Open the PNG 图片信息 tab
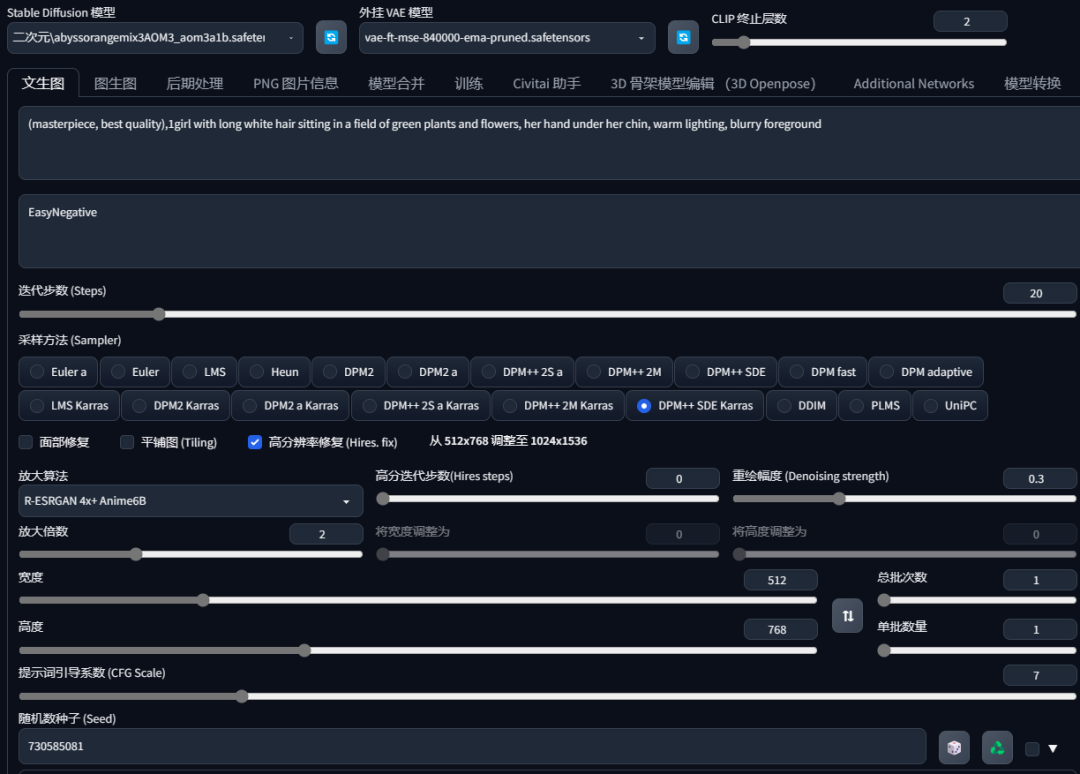The image size is (1080, 774). 295,83
